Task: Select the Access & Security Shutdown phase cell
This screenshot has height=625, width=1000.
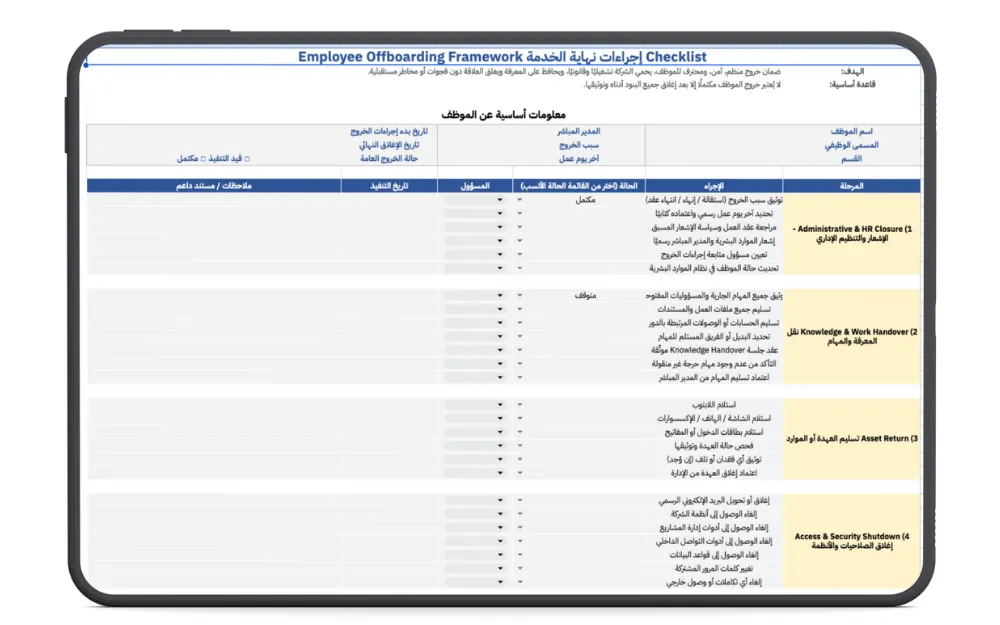Action: coord(852,541)
